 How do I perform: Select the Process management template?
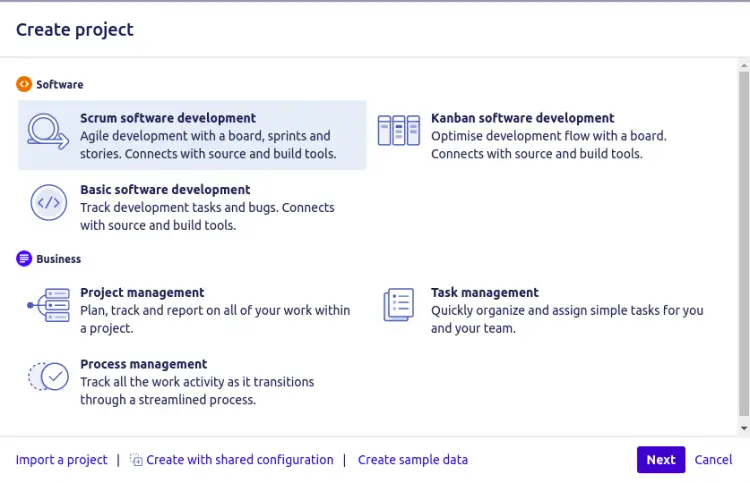pyautogui.click(x=143, y=365)
